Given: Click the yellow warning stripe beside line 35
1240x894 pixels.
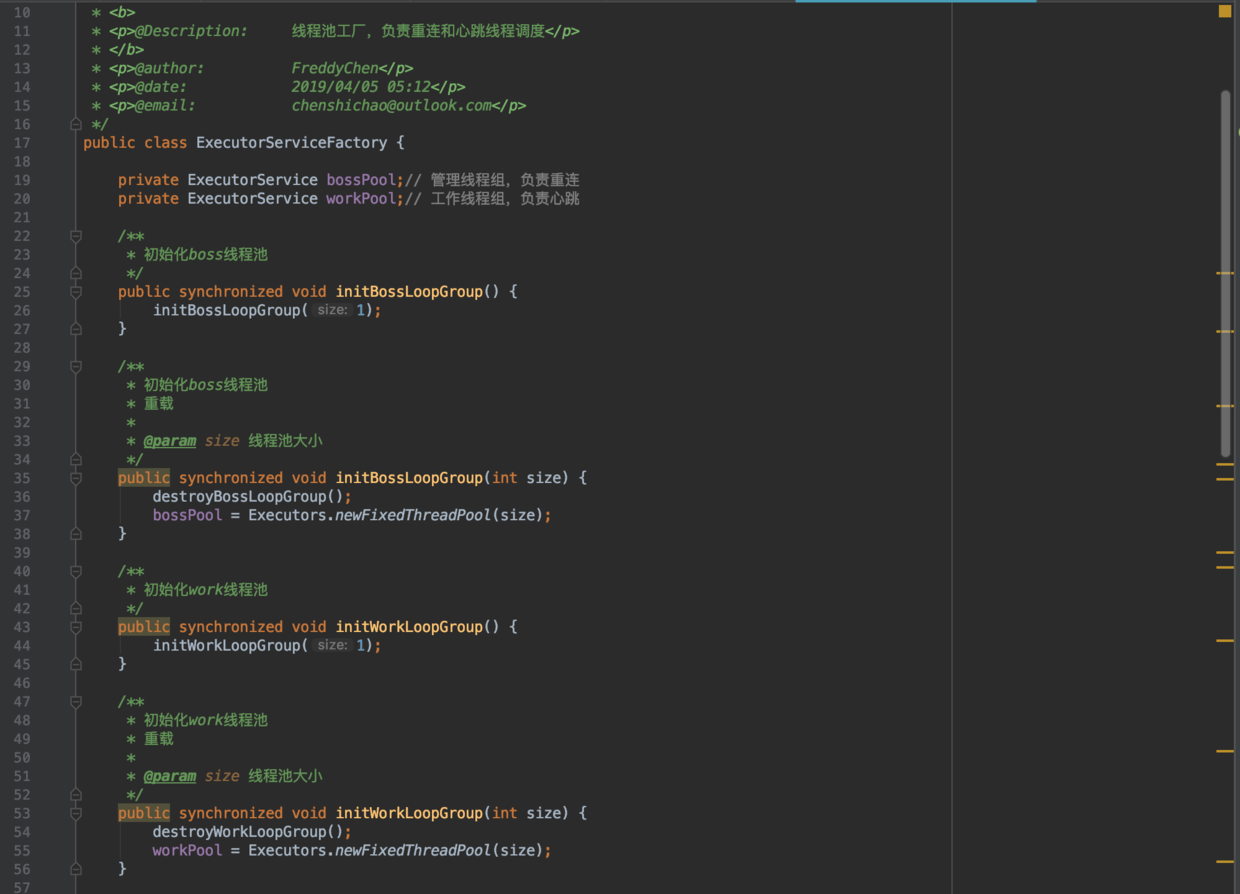Looking at the screenshot, I should 1222,478.
